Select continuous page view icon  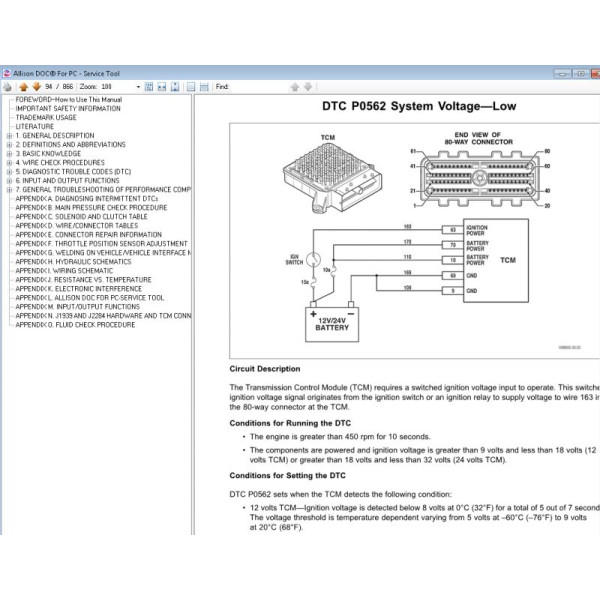click(x=203, y=87)
